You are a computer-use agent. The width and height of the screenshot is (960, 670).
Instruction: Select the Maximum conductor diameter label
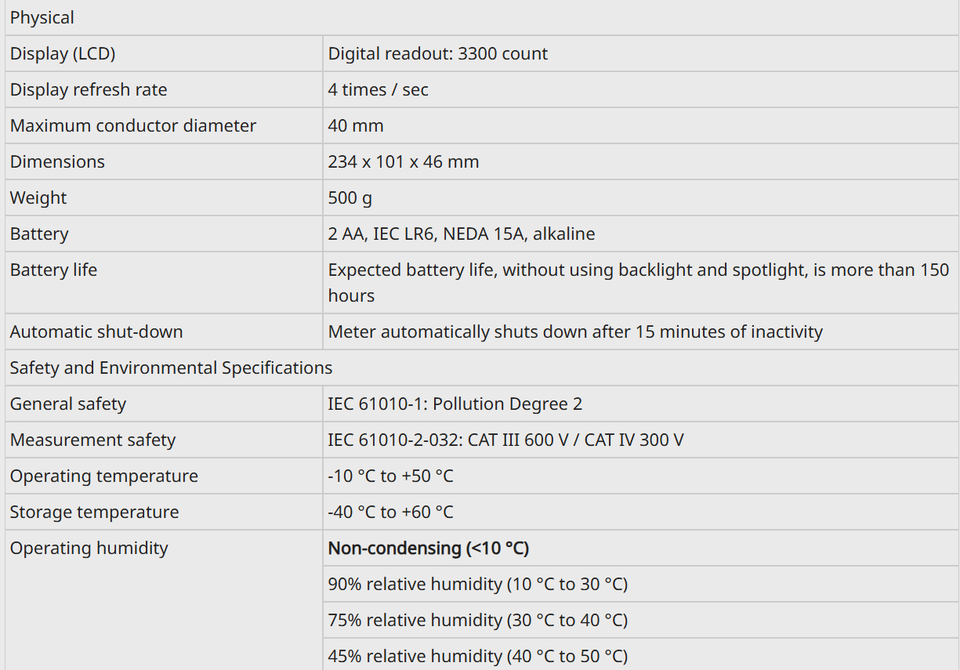(133, 126)
